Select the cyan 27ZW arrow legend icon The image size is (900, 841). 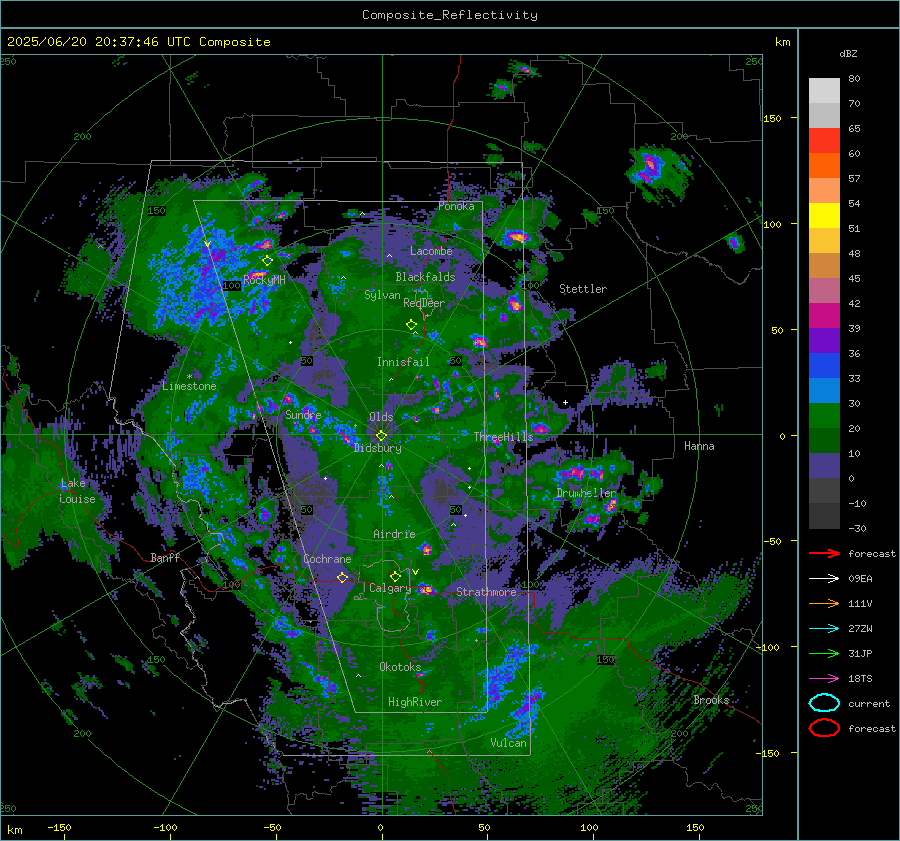click(824, 629)
